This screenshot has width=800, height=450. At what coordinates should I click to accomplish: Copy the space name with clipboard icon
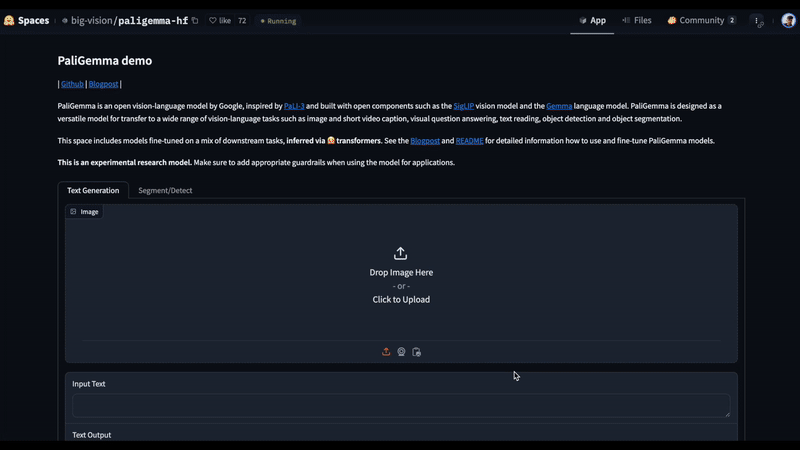pos(195,20)
